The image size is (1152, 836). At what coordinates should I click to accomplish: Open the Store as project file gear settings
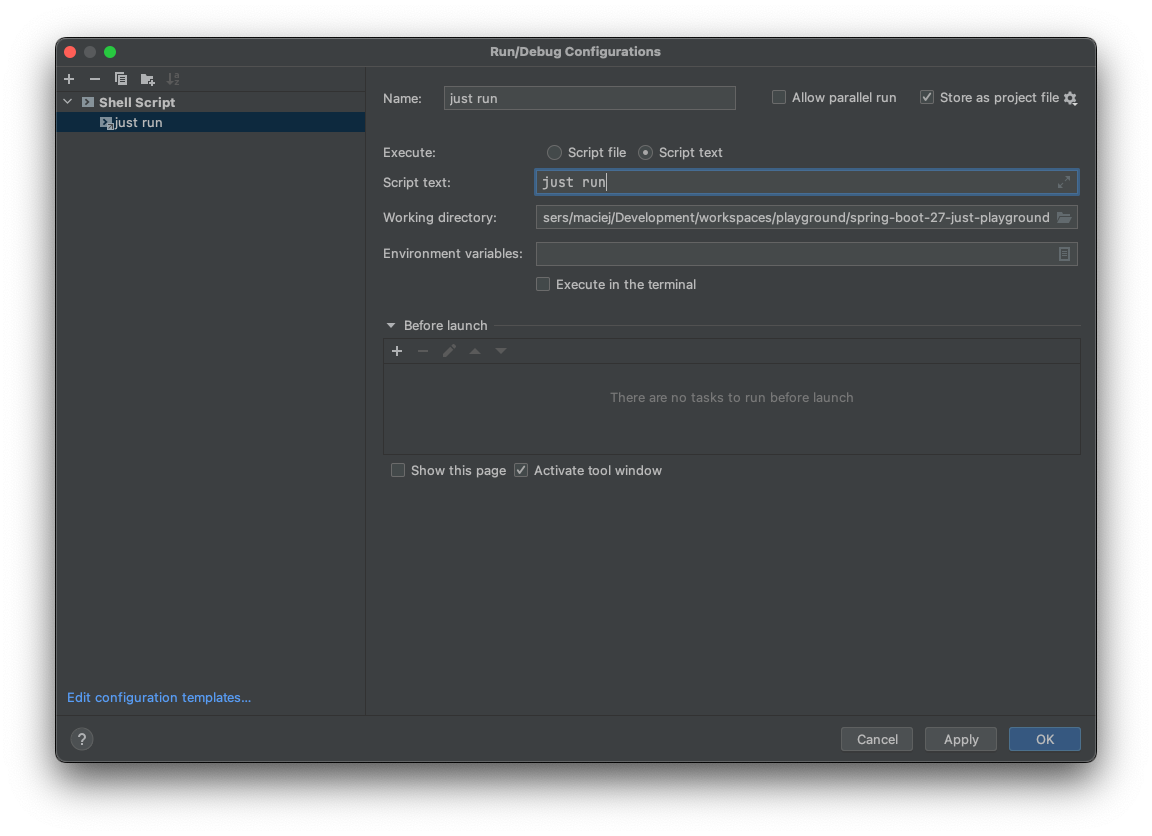[1071, 97]
